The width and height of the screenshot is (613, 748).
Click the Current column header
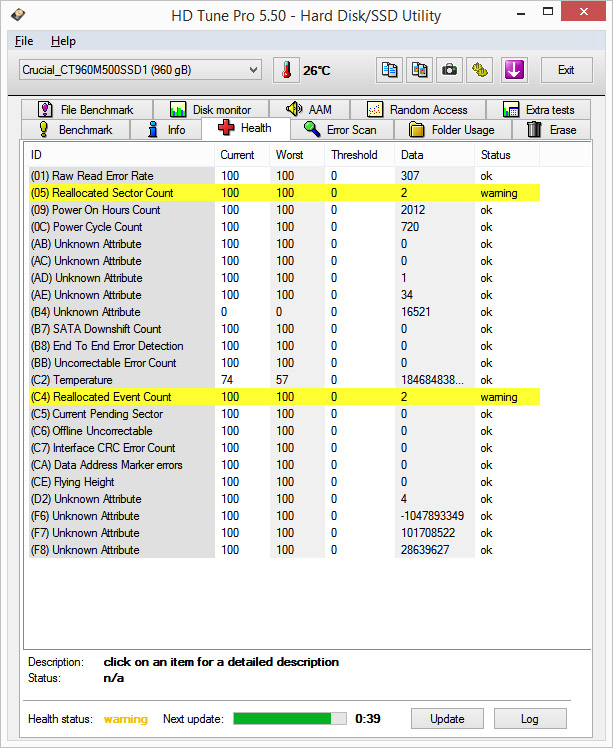242,155
